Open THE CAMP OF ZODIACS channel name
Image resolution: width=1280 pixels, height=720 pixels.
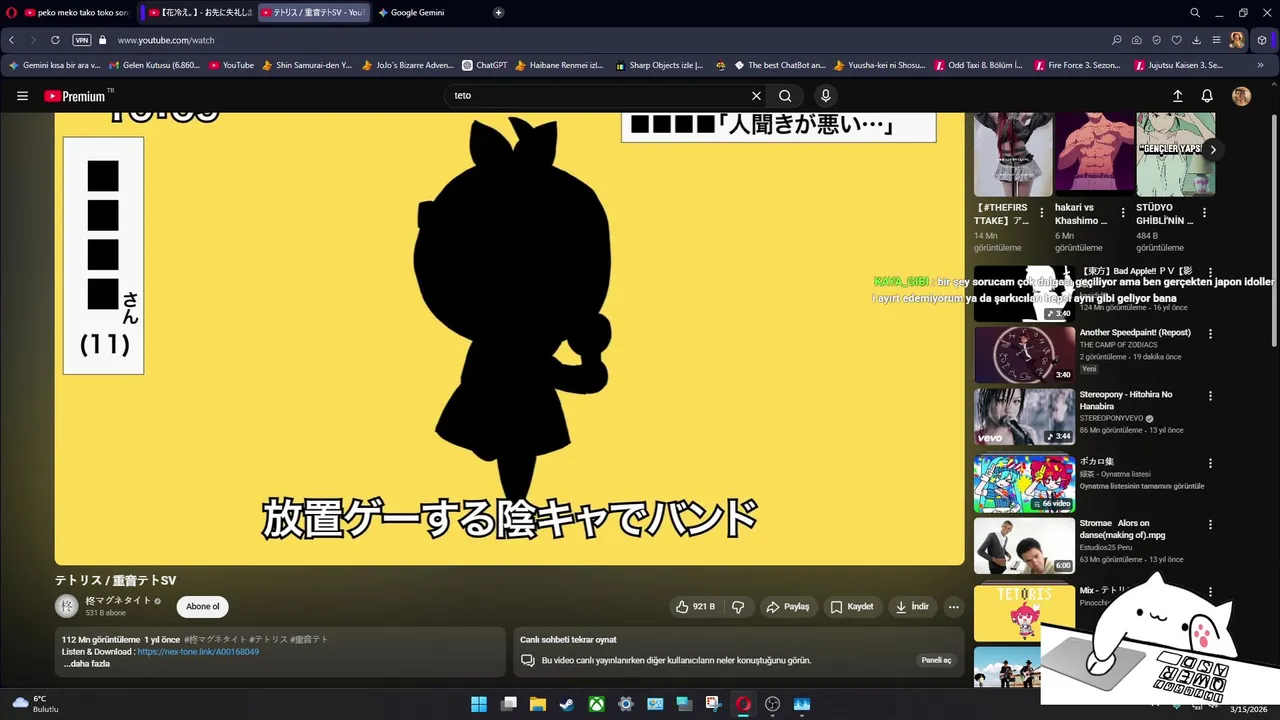coord(1118,345)
